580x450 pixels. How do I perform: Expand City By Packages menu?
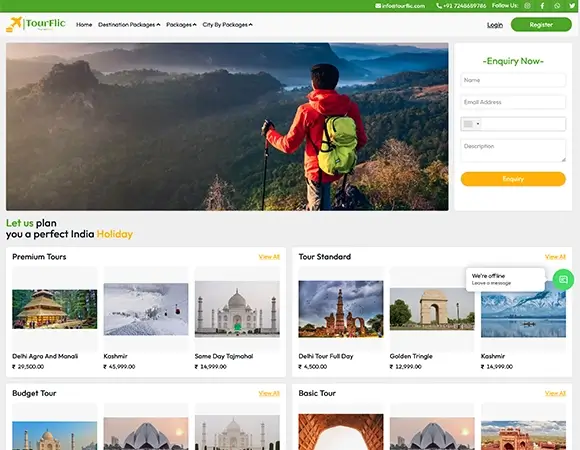(x=227, y=25)
